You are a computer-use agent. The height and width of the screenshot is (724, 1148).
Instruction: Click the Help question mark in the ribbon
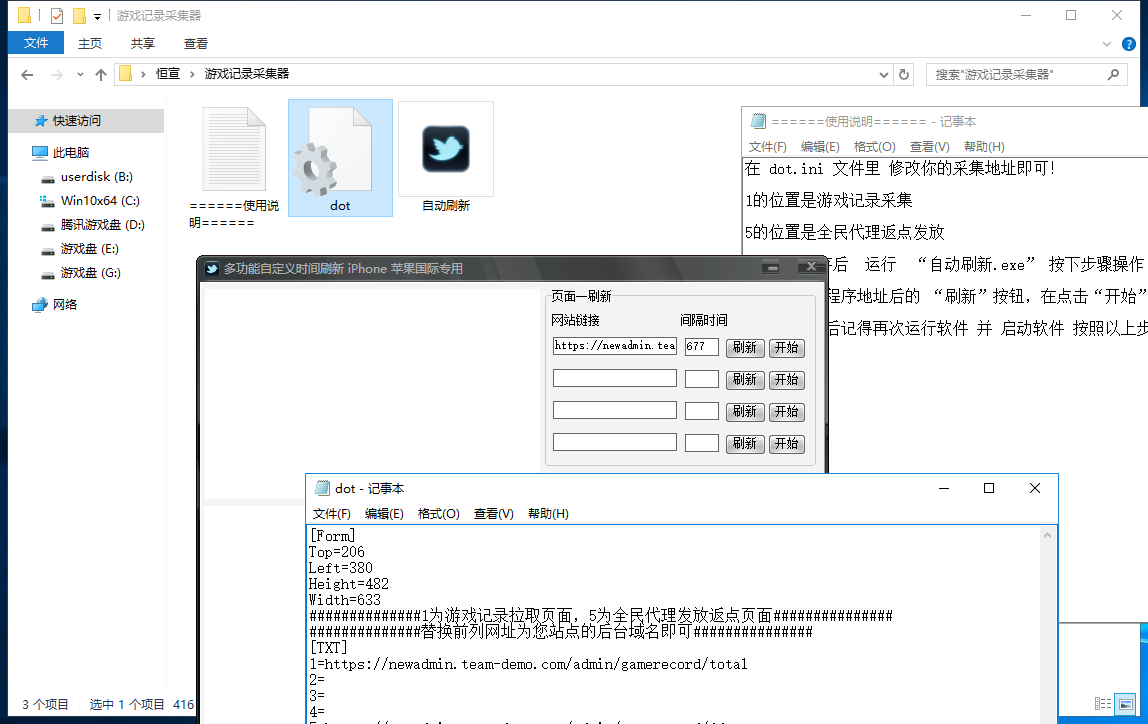(x=1129, y=43)
